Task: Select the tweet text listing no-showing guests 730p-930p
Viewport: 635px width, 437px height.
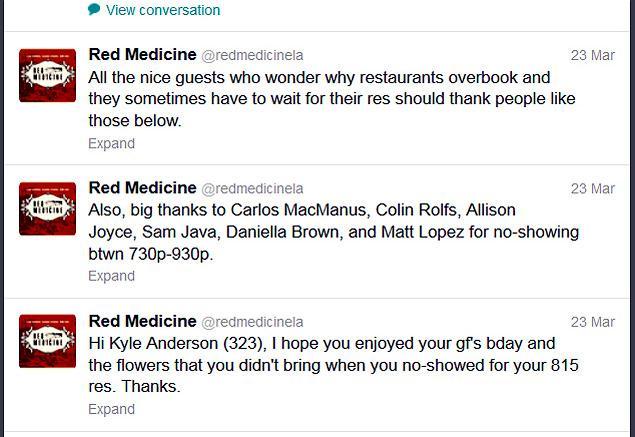Action: [330, 232]
